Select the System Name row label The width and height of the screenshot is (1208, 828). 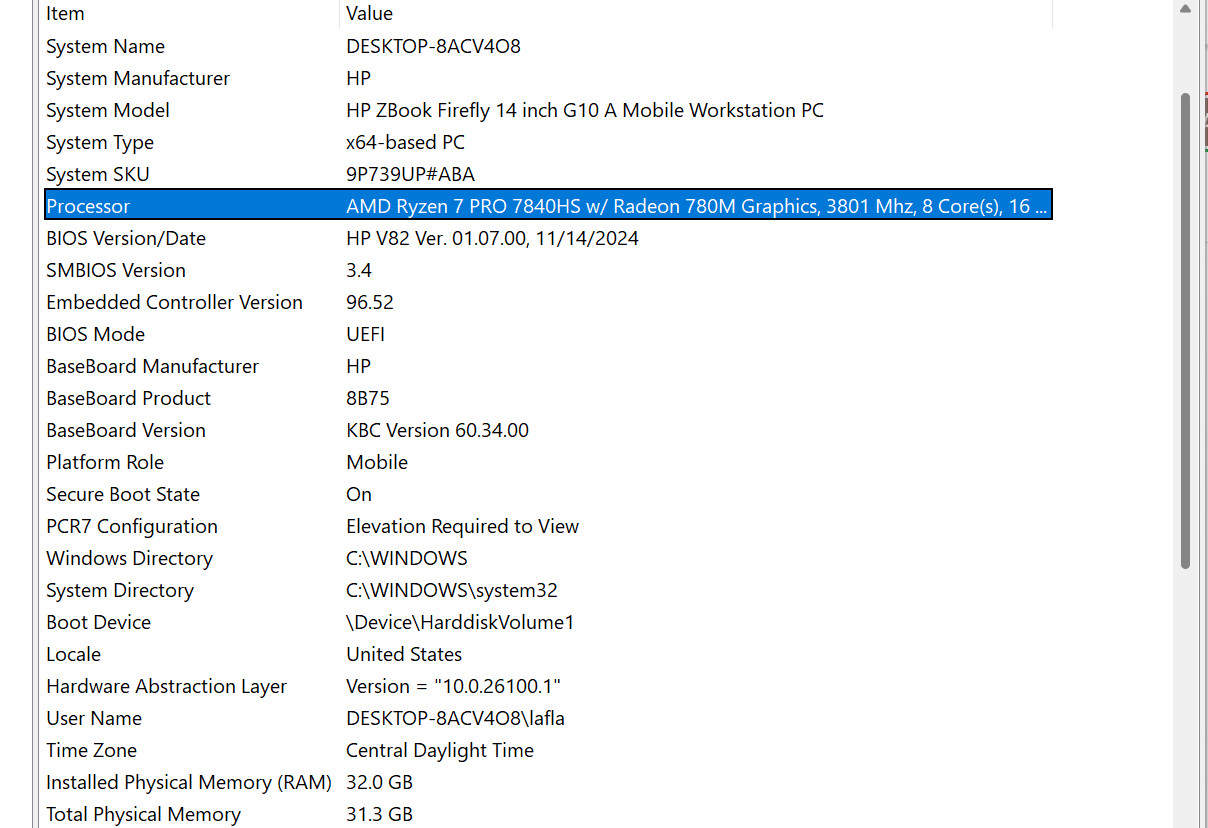coord(105,46)
